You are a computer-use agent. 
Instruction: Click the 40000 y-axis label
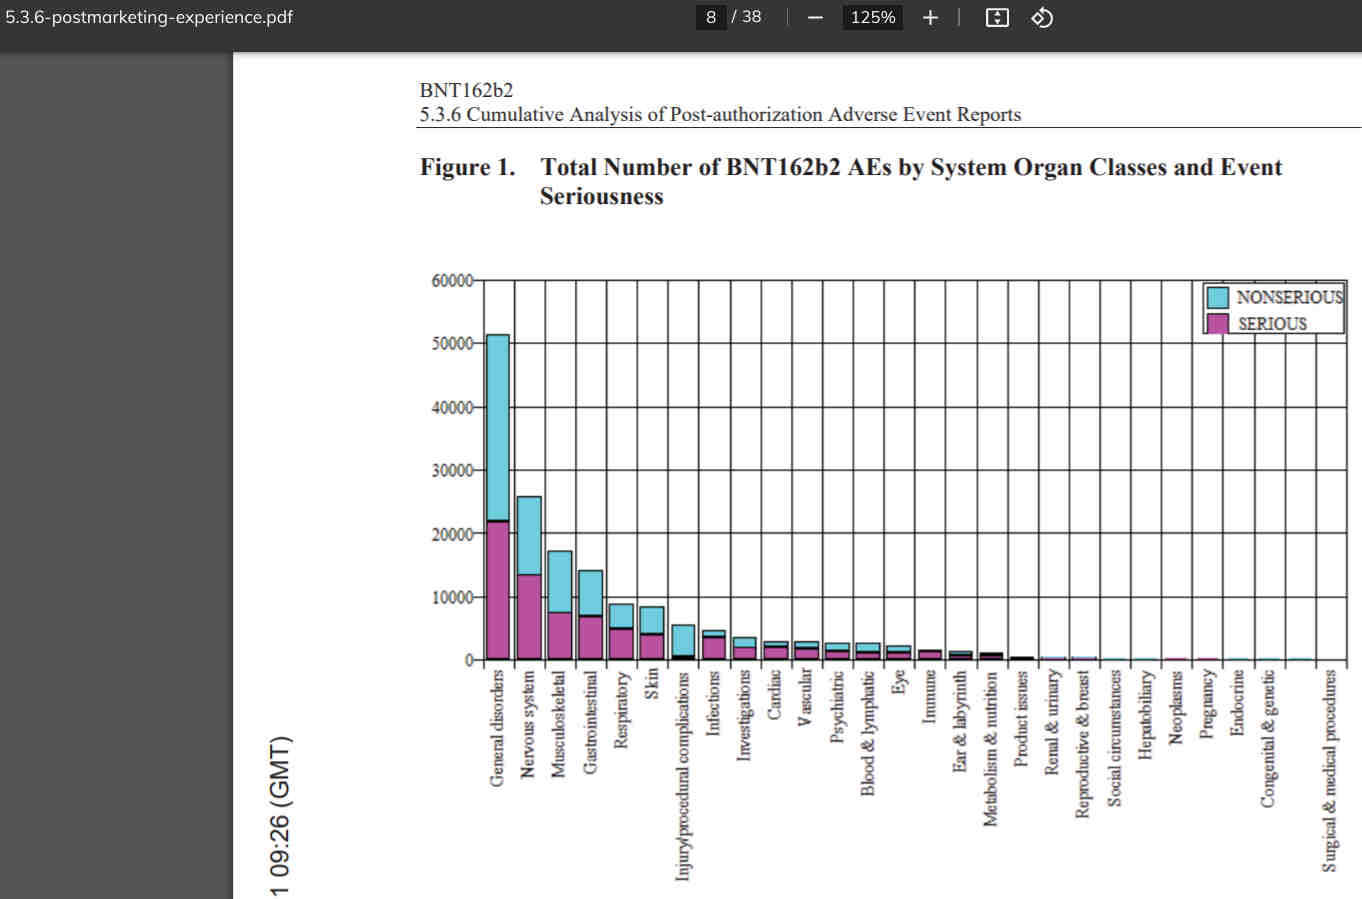[x=452, y=407]
